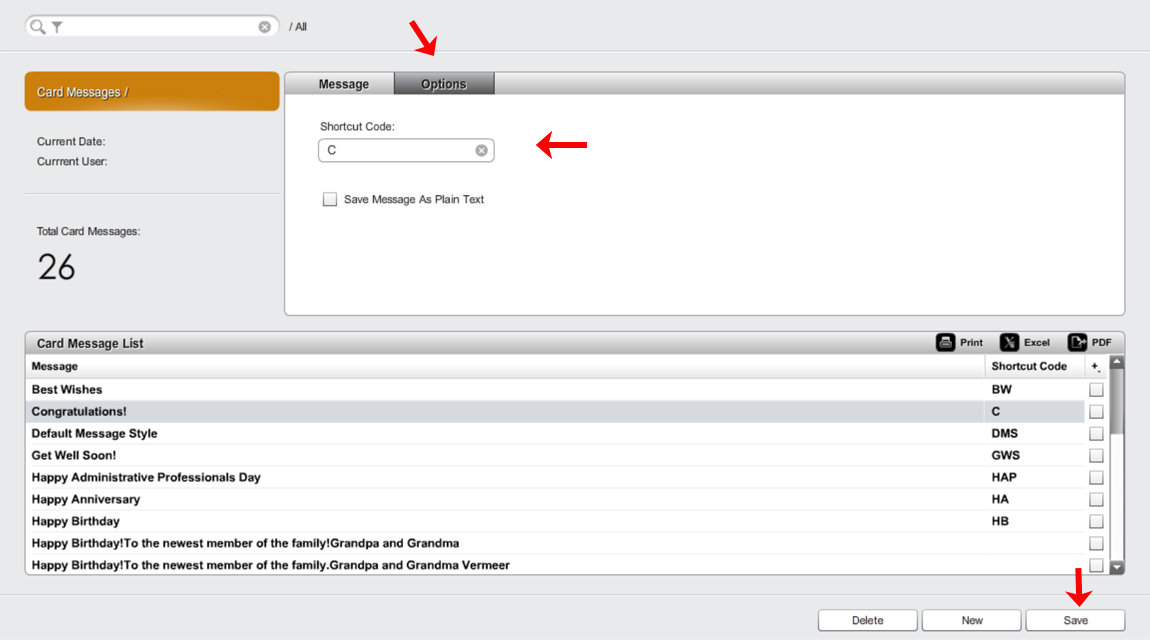Click into the Shortcut Code input field
1150x640 pixels.
tap(397, 150)
